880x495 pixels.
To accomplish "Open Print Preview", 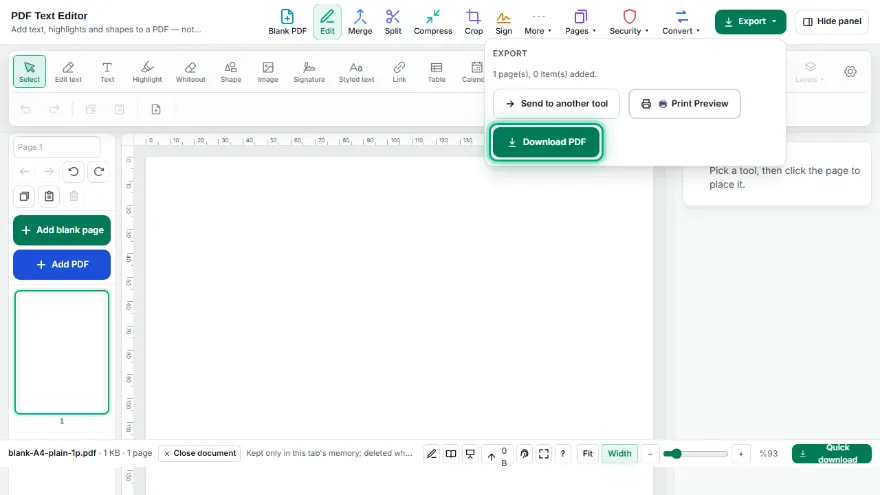I will coord(684,104).
